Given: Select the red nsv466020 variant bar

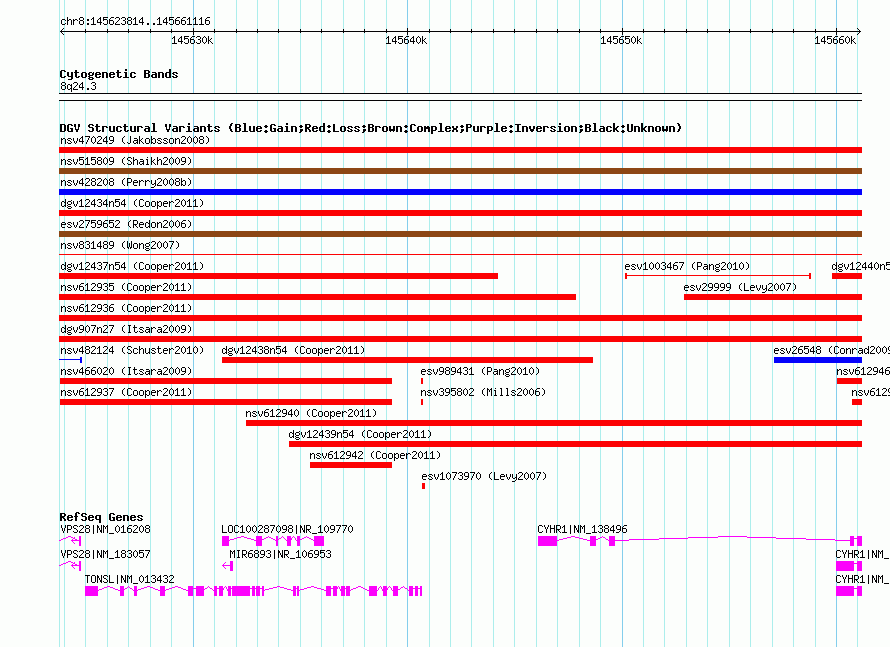Looking at the screenshot, I should tap(225, 381).
